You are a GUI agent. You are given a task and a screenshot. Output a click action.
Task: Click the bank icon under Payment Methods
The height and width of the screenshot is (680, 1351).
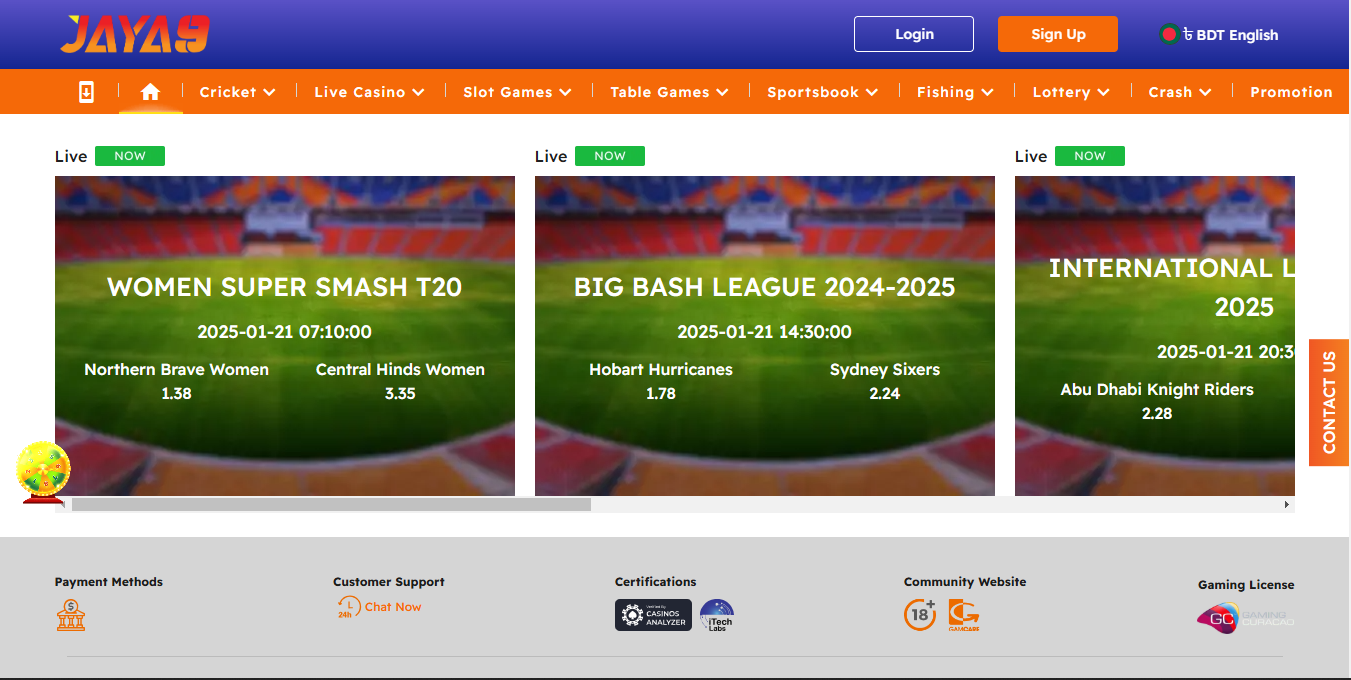click(x=70, y=615)
